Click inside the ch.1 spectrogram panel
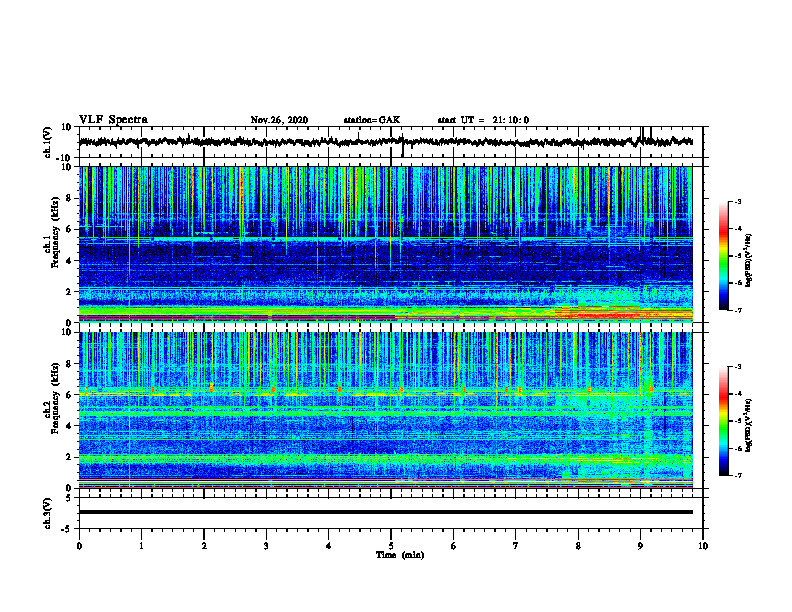Image resolution: width=792 pixels, height=612 pixels. pyautogui.click(x=386, y=244)
